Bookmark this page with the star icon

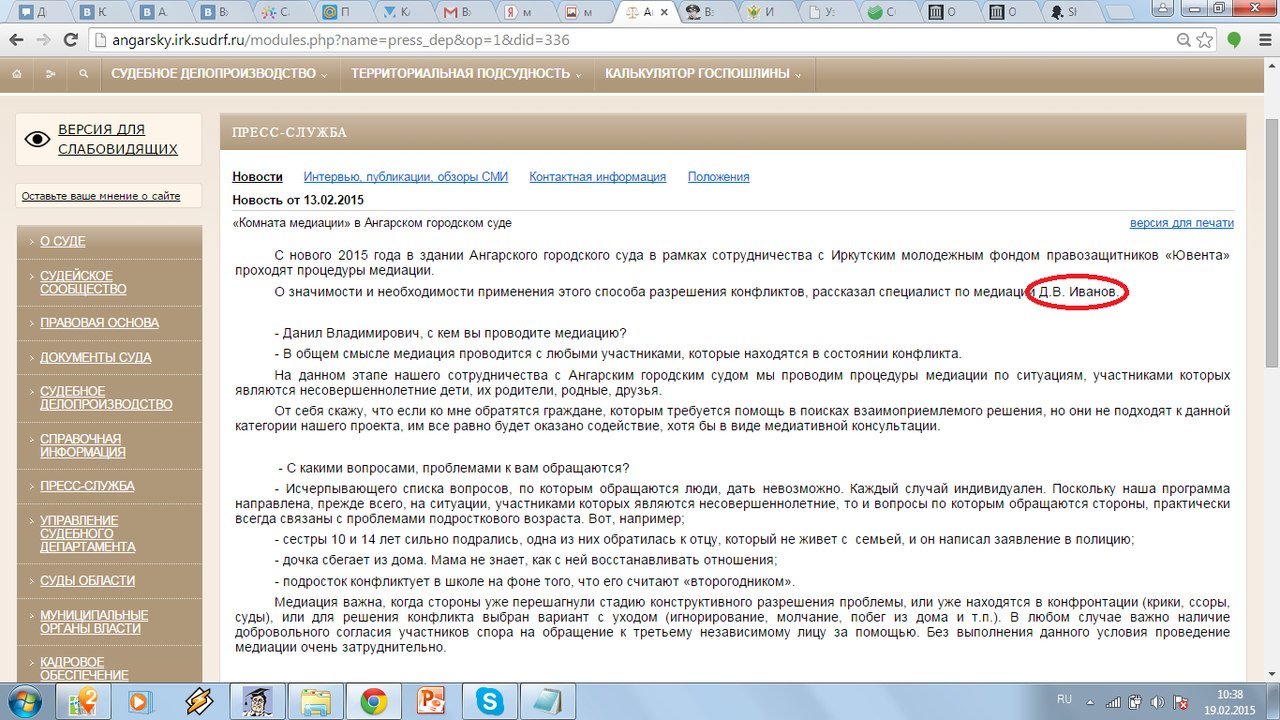[x=1205, y=41]
